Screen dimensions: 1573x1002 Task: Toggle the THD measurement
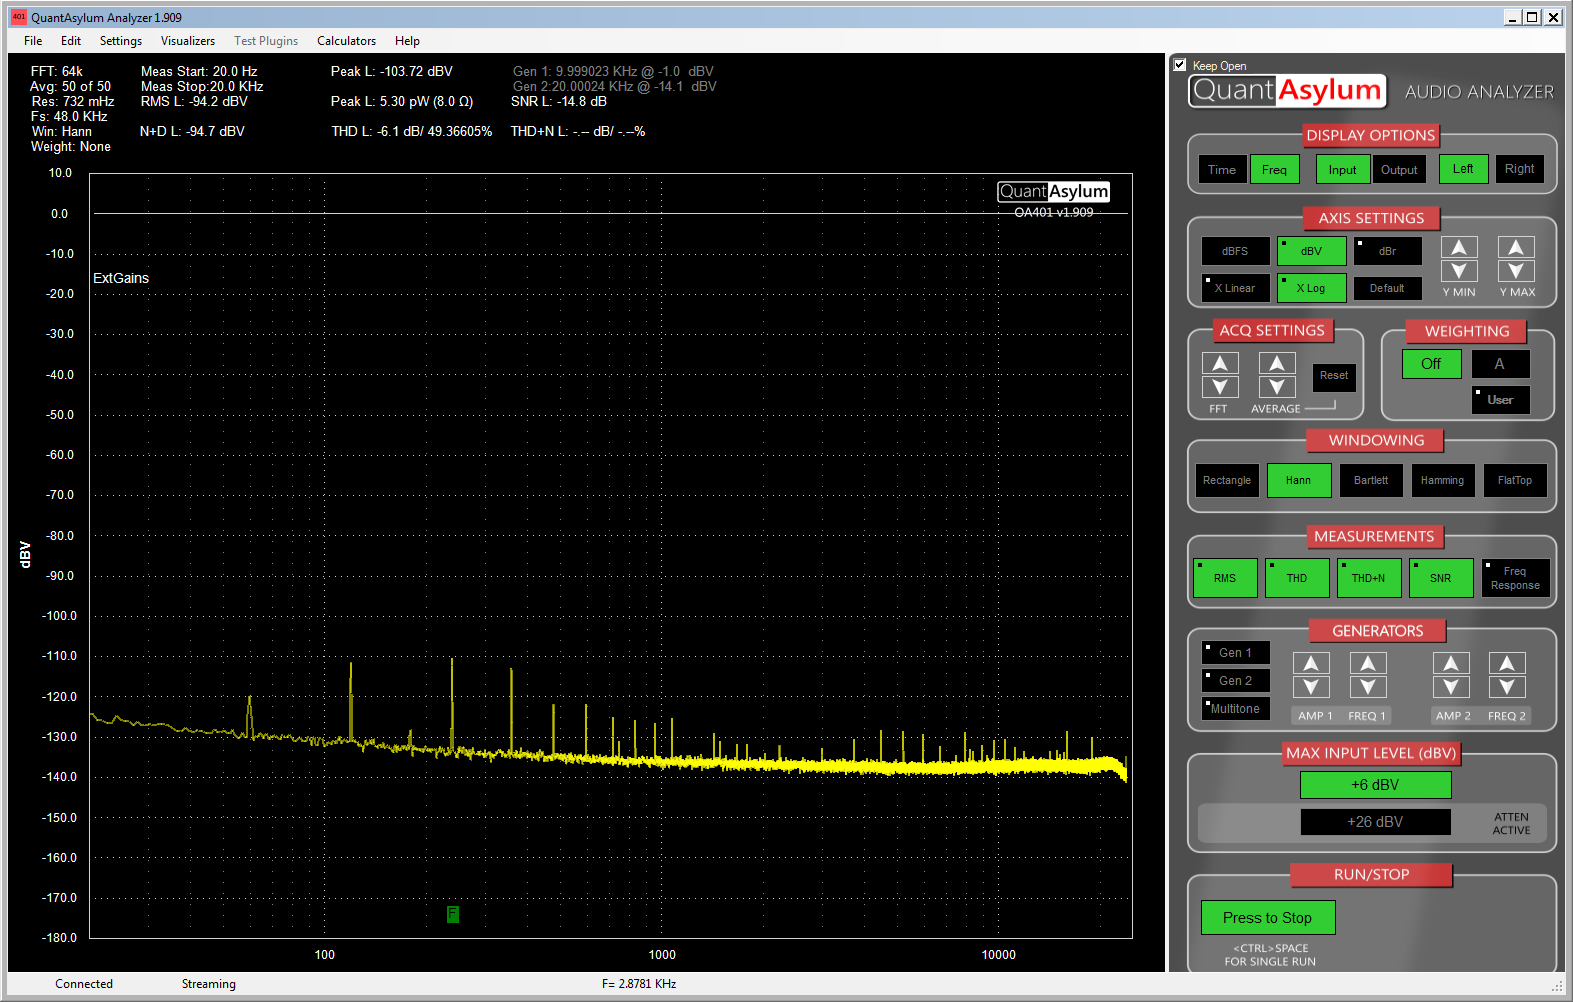1297,578
